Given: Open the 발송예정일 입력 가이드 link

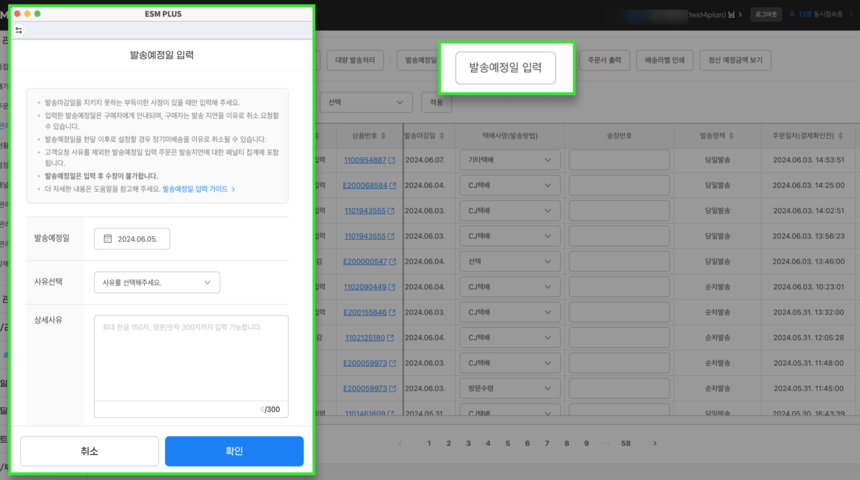Looking at the screenshot, I should (x=198, y=188).
